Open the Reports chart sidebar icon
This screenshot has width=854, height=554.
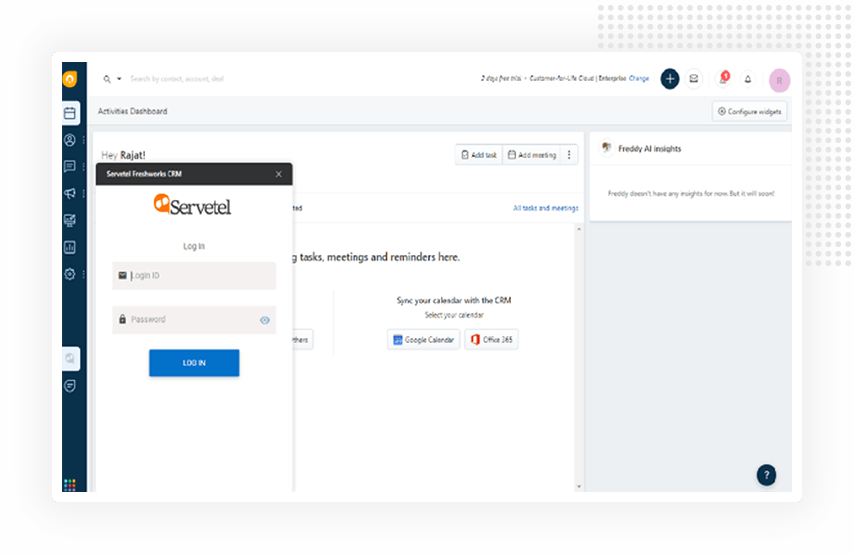tap(70, 247)
